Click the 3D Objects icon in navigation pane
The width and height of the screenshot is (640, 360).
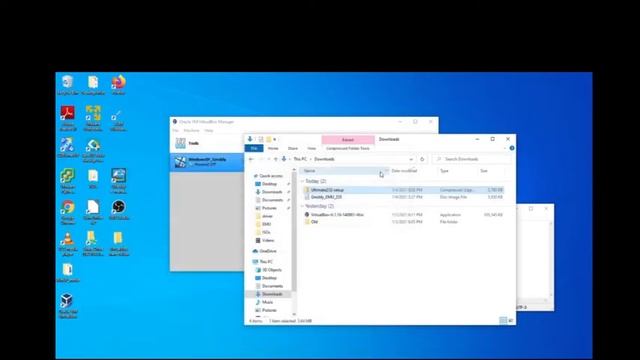258,270
